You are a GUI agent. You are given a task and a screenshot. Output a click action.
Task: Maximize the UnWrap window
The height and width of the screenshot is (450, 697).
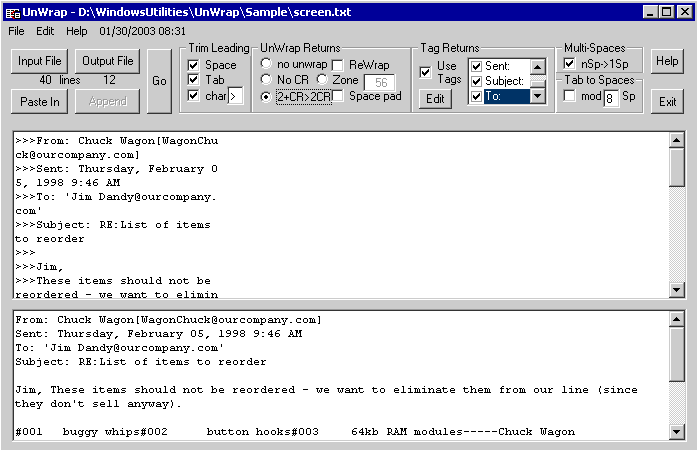[666, 12]
